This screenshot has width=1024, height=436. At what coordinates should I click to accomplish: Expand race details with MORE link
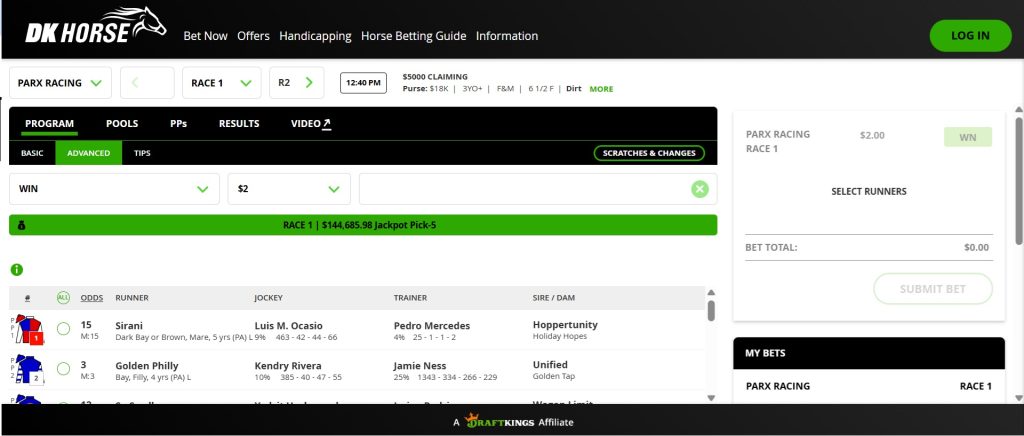(601, 89)
